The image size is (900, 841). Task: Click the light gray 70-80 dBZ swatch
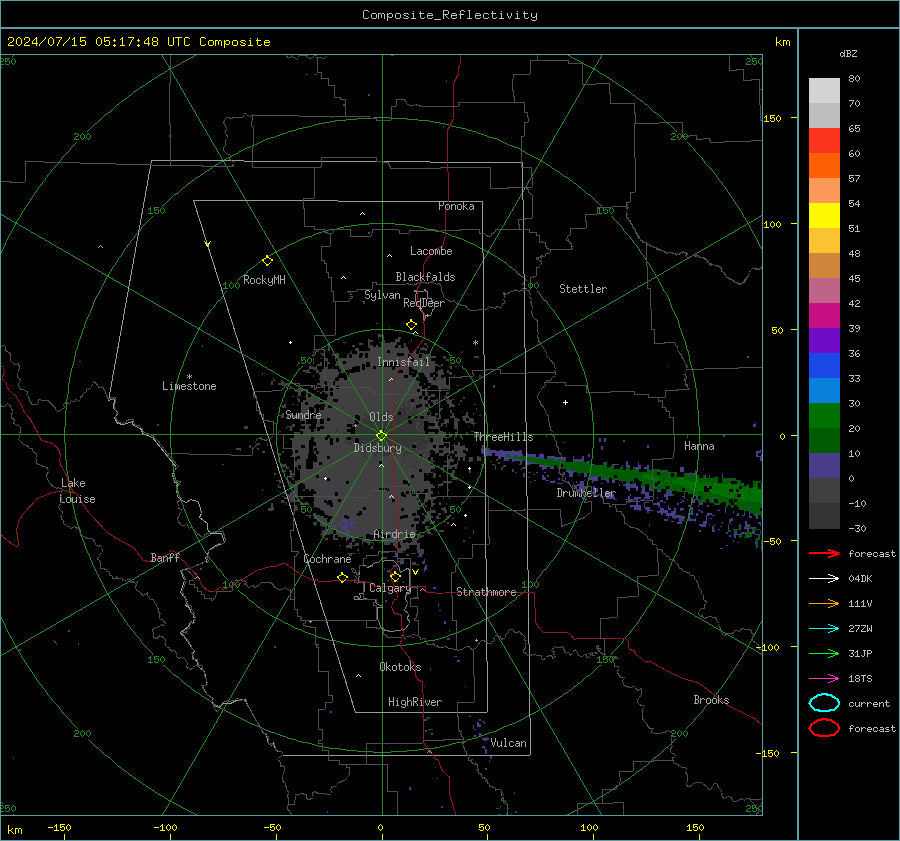pyautogui.click(x=824, y=91)
